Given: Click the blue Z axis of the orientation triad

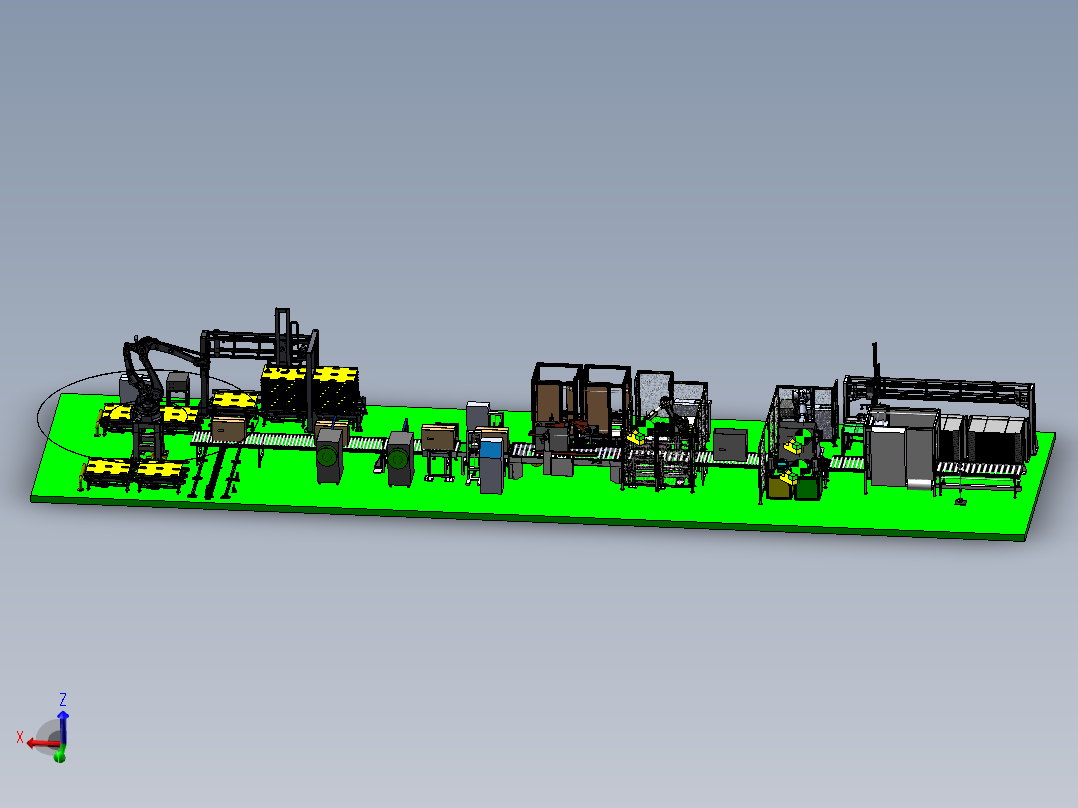Looking at the screenshot, I should click(x=63, y=728).
